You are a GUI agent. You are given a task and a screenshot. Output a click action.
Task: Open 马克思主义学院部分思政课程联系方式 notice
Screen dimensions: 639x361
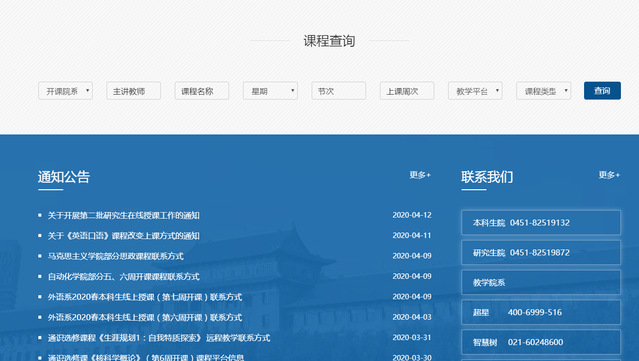pyautogui.click(x=116, y=256)
